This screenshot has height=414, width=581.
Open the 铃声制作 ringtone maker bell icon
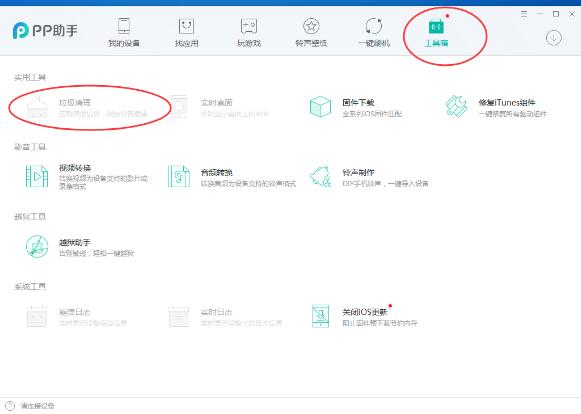click(x=321, y=176)
